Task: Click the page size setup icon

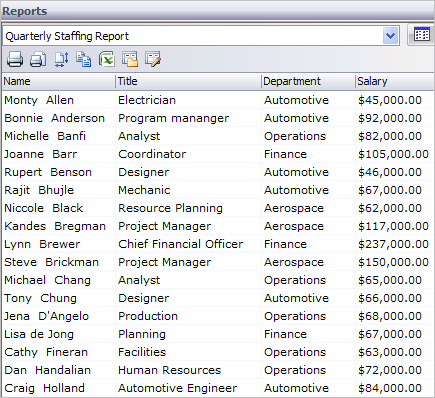Action: (61, 59)
